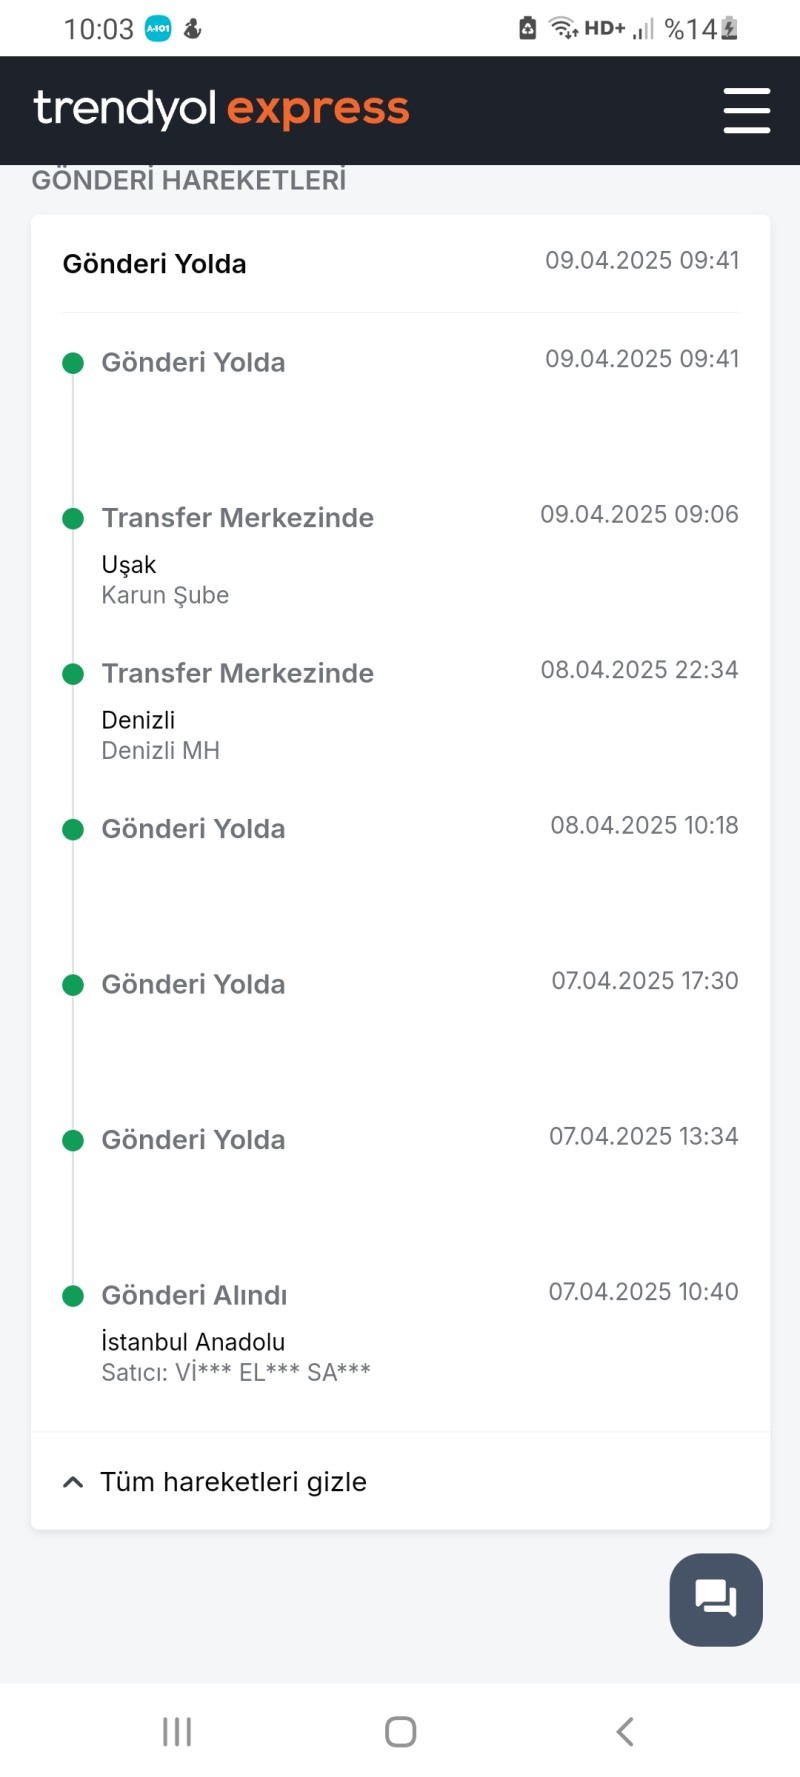The height and width of the screenshot is (1777, 800).
Task: Tap the Wi-Fi status icon
Action: pos(564,29)
